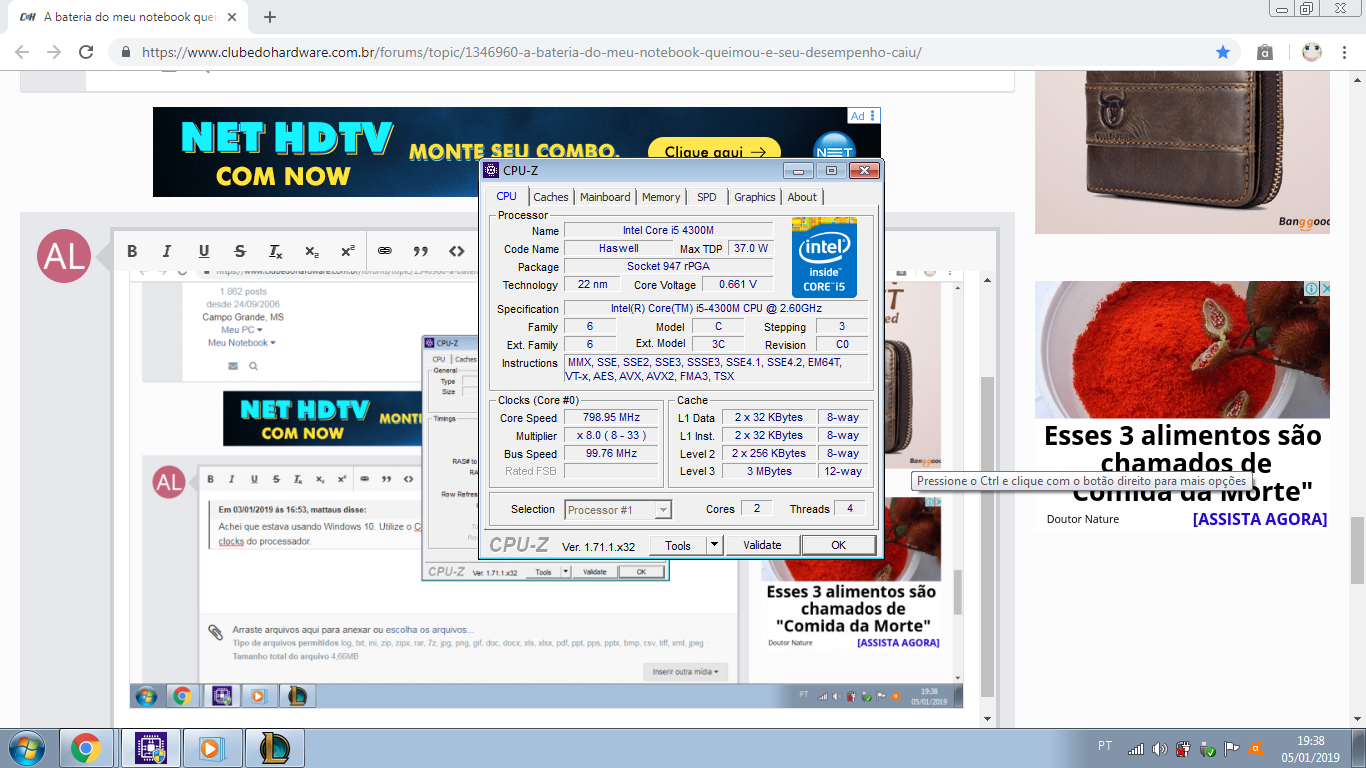Click OK in the front CPU-Z window
Screen dimensions: 1366x768
point(838,545)
